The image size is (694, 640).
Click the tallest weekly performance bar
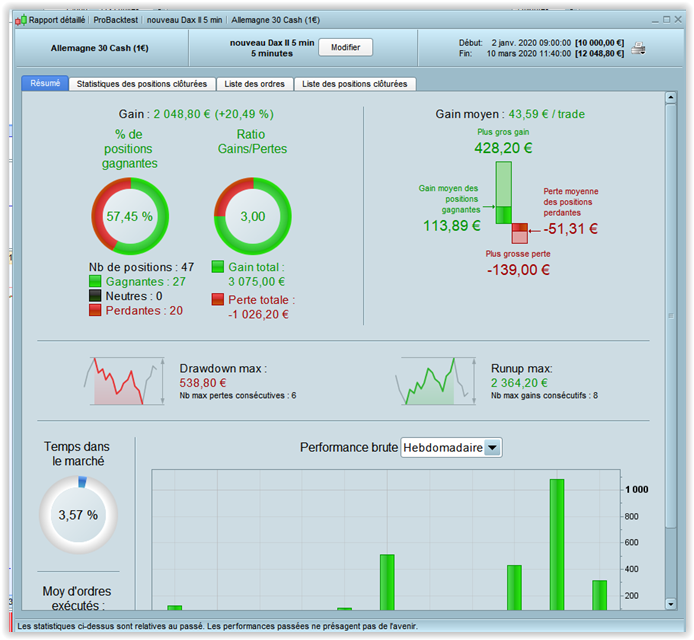tap(557, 544)
